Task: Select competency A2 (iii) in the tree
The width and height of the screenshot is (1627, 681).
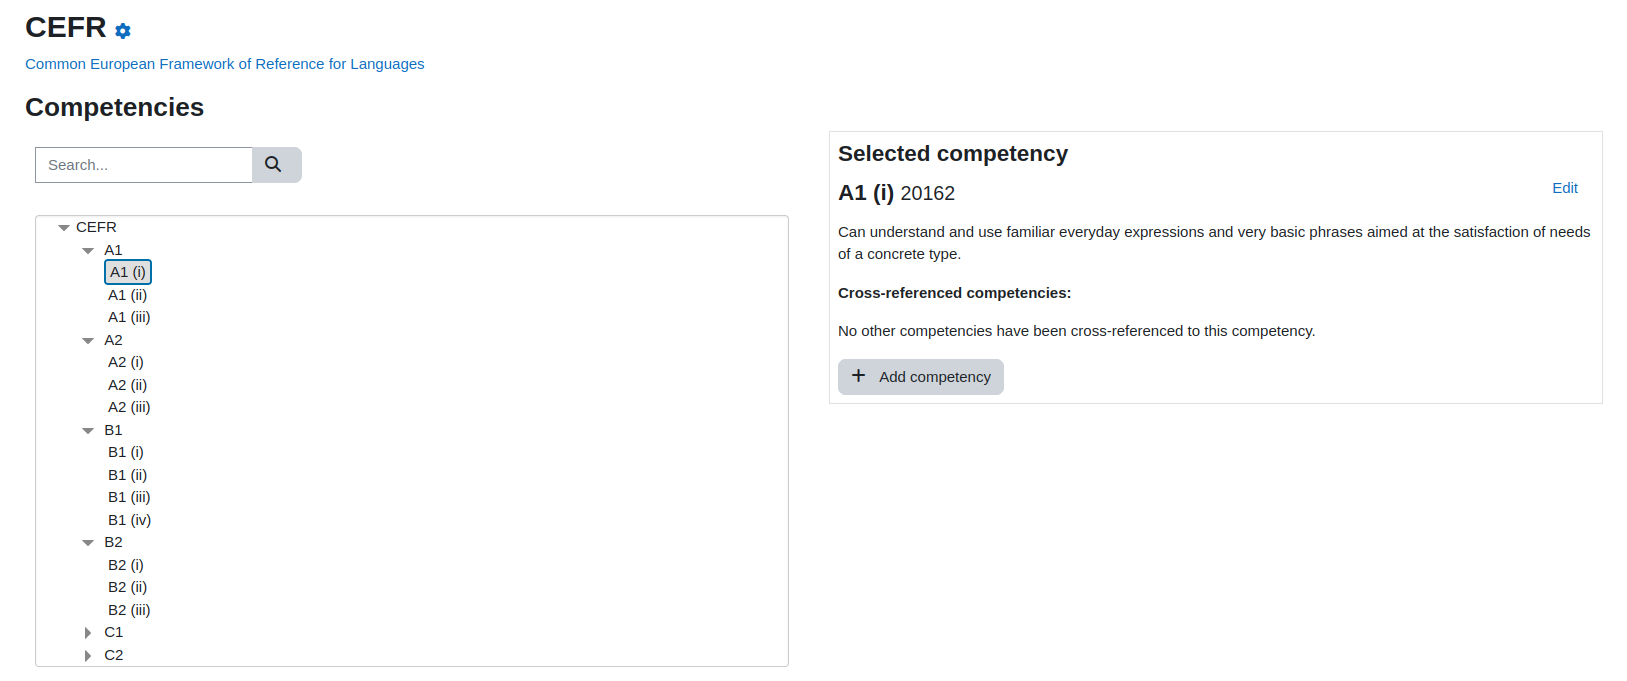Action: coord(129,407)
